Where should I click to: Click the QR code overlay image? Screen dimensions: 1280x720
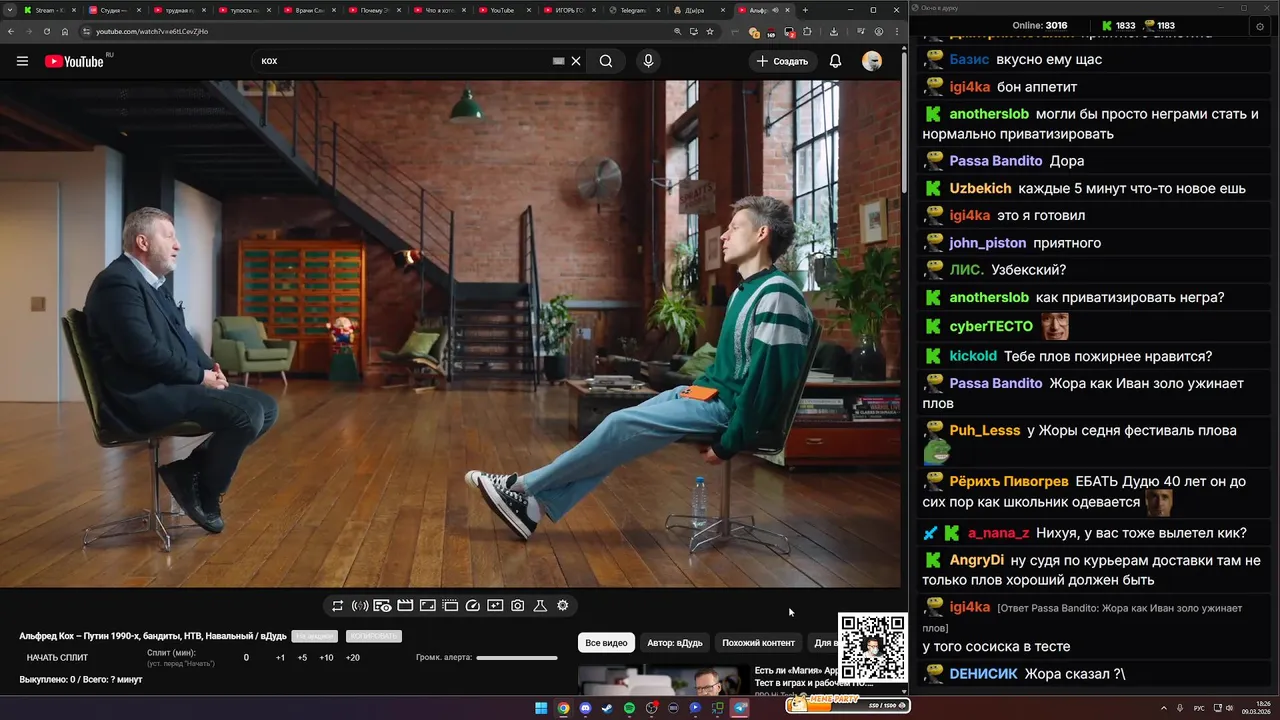point(872,648)
